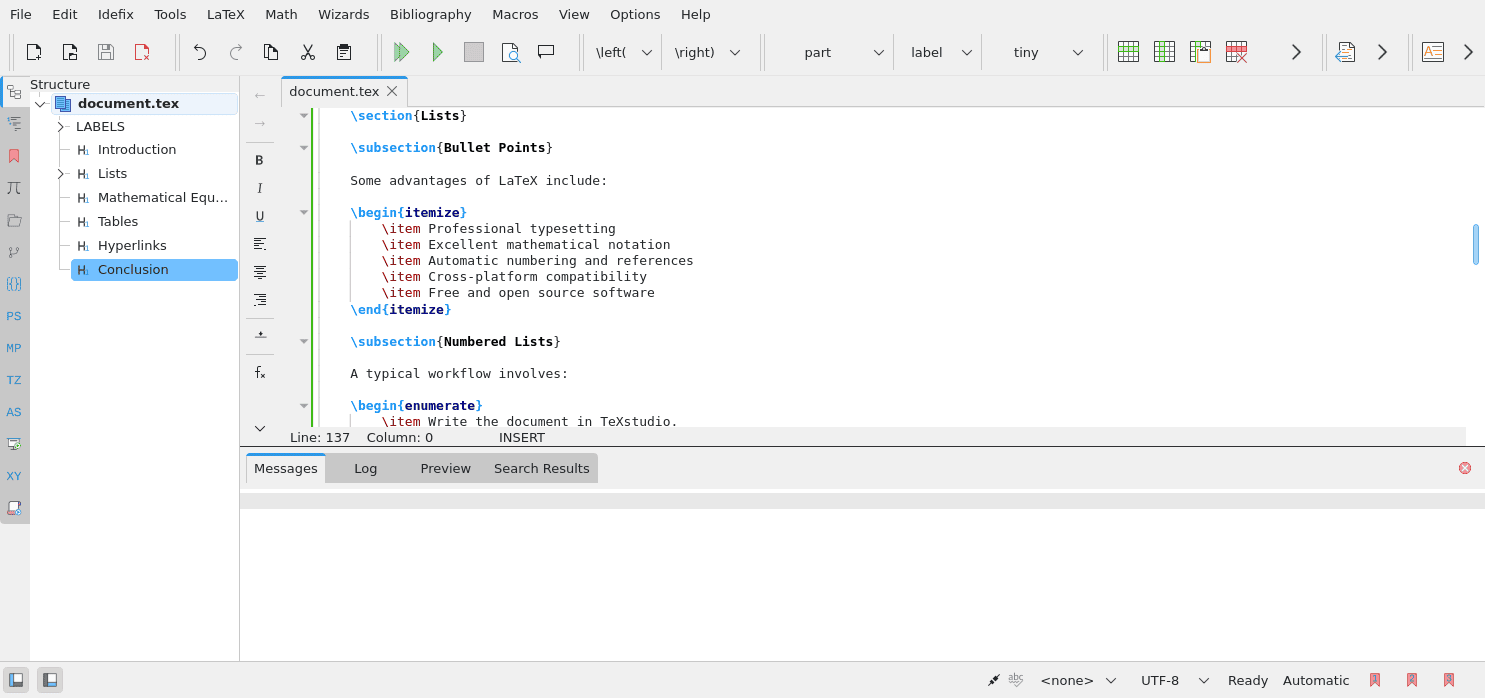Compile with the single green arrow
This screenshot has height=698, width=1485.
point(437,52)
